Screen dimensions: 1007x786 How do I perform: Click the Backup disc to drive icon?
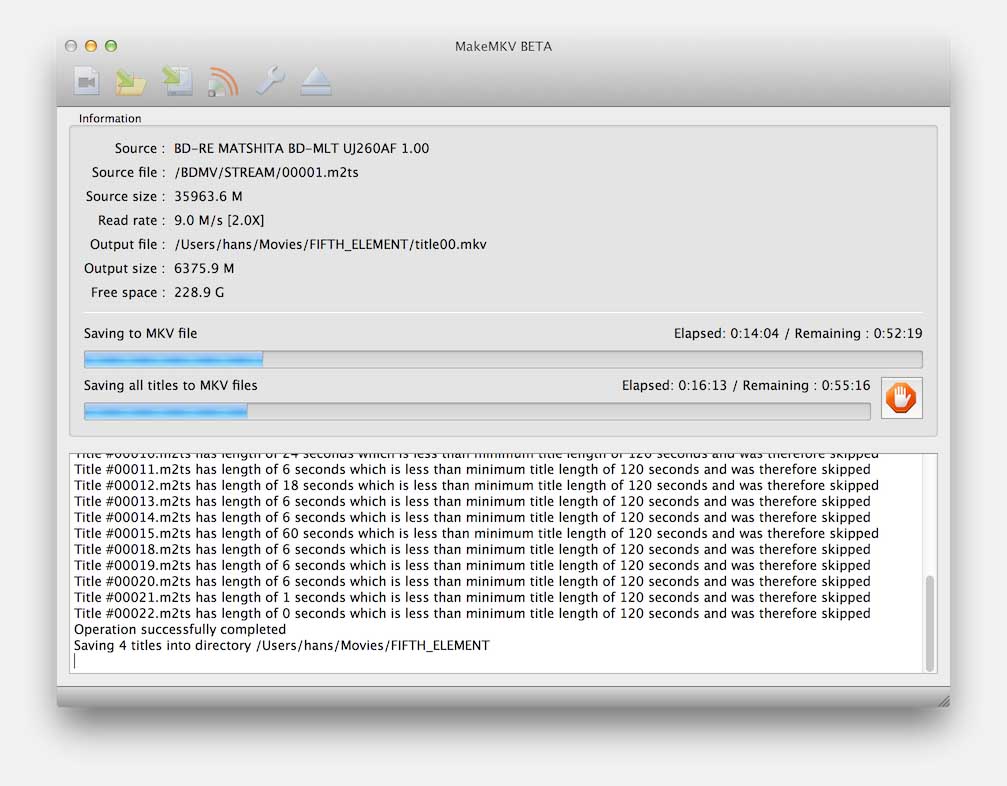(x=177, y=82)
